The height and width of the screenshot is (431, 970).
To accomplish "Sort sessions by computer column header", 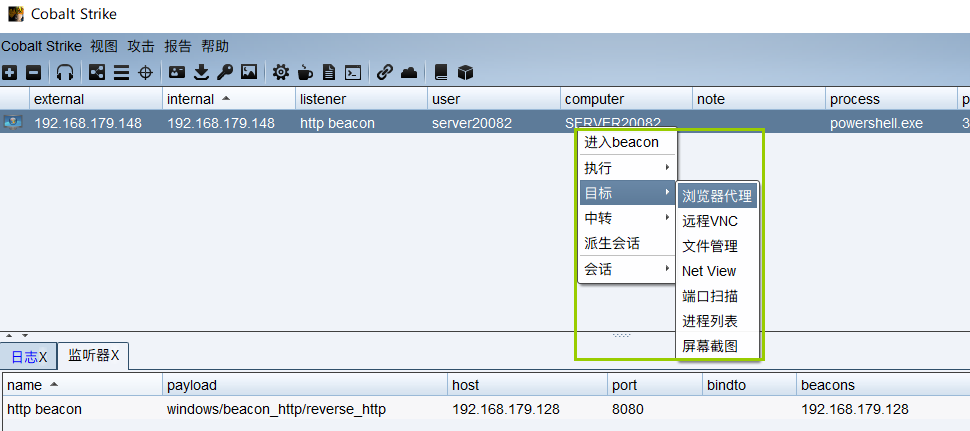I will pos(626,99).
